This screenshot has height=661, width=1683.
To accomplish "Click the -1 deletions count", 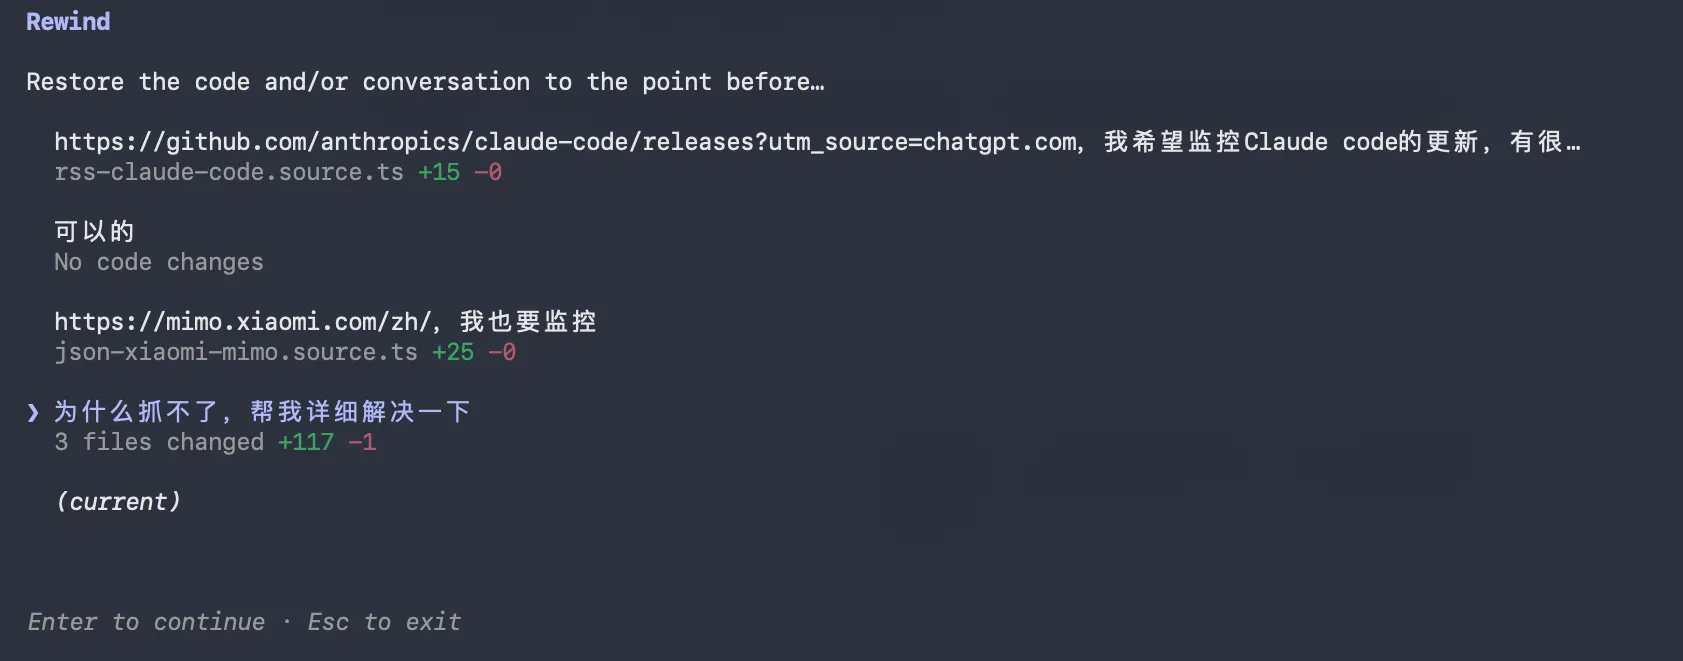I will click(362, 442).
